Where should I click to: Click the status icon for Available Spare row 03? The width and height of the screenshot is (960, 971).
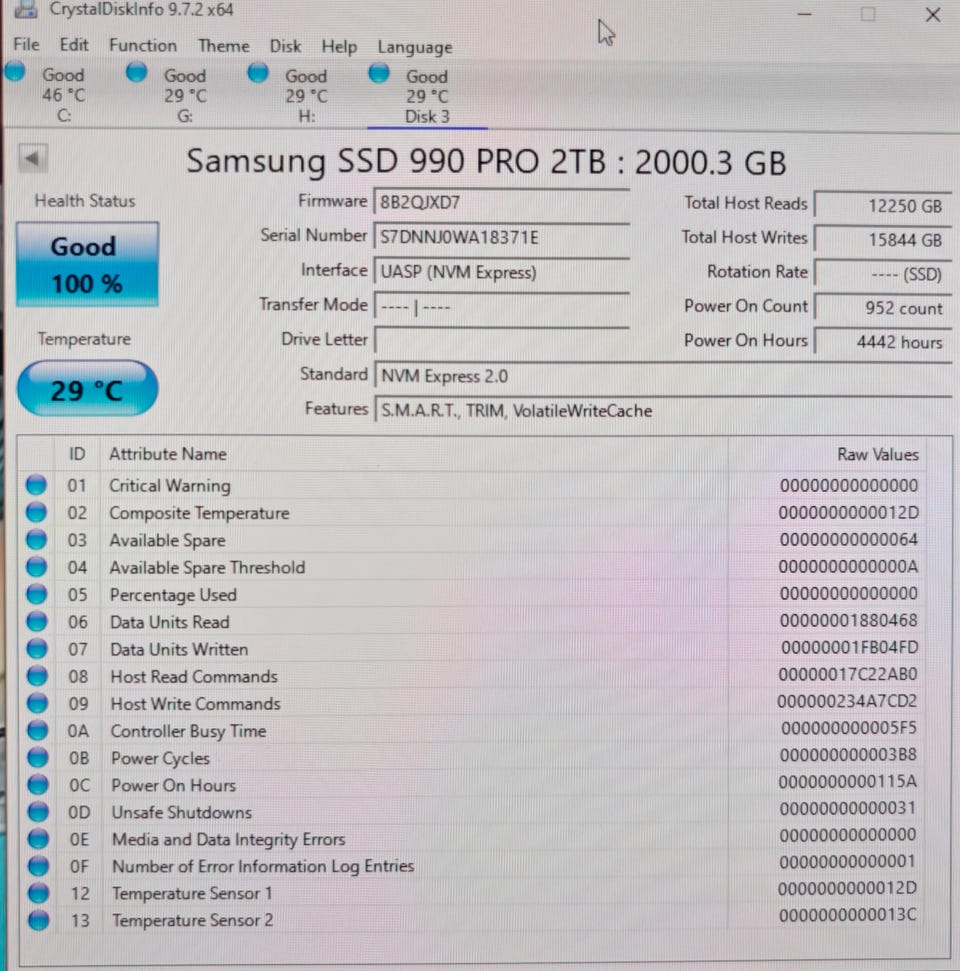[37, 539]
